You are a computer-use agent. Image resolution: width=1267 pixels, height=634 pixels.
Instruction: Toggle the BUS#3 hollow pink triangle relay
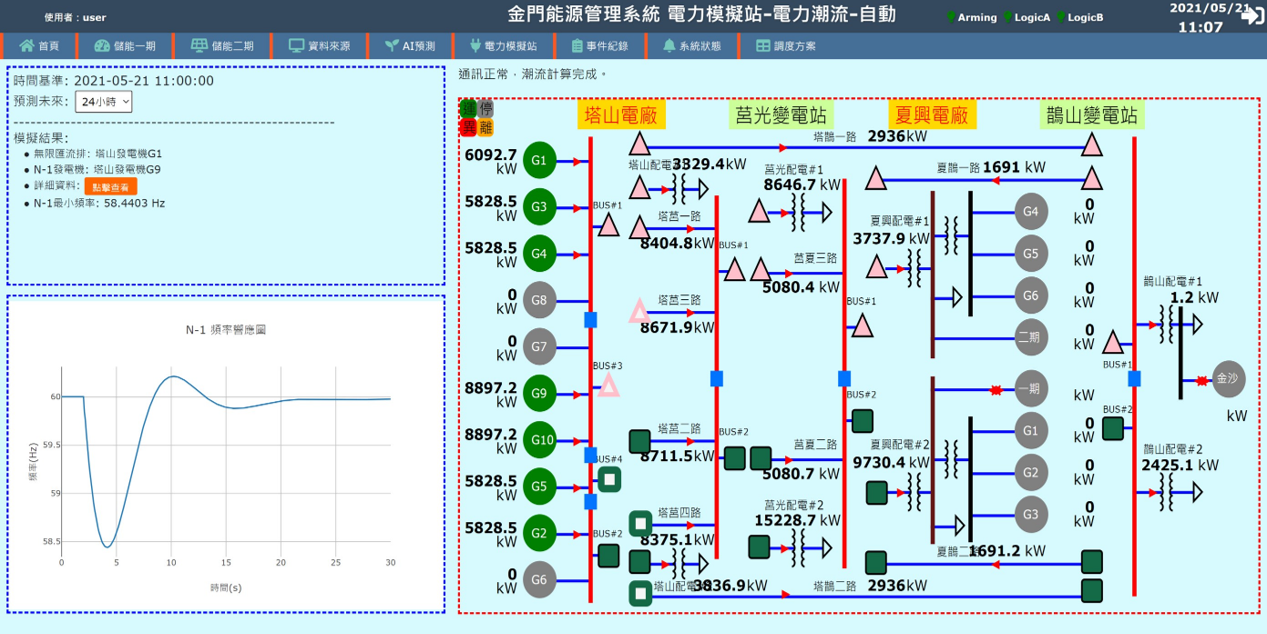[608, 385]
